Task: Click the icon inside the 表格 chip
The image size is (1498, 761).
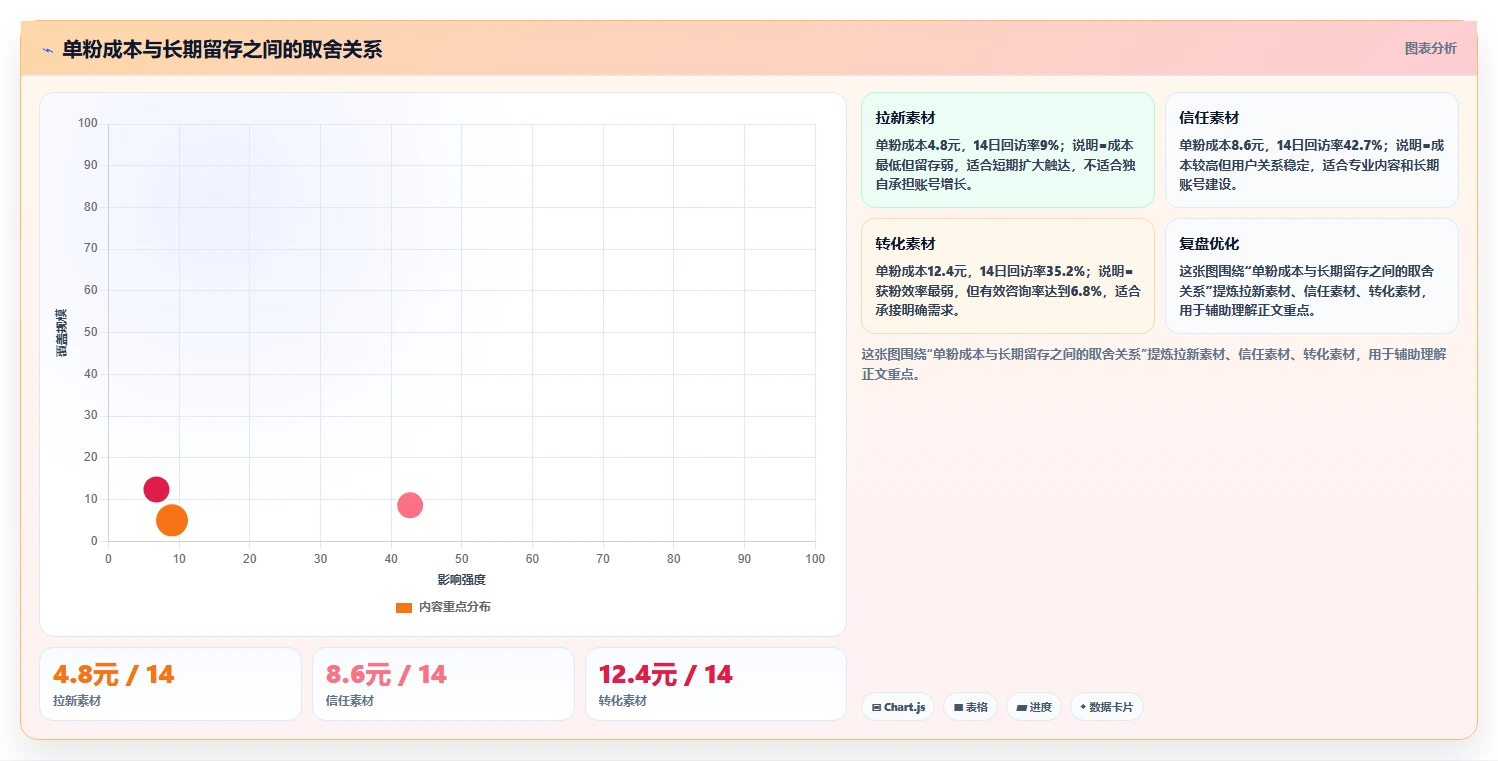Action: (959, 707)
